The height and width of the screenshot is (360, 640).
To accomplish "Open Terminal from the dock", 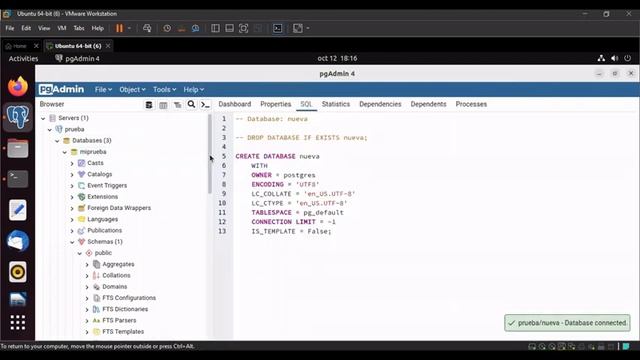I will pyautogui.click(x=18, y=179).
